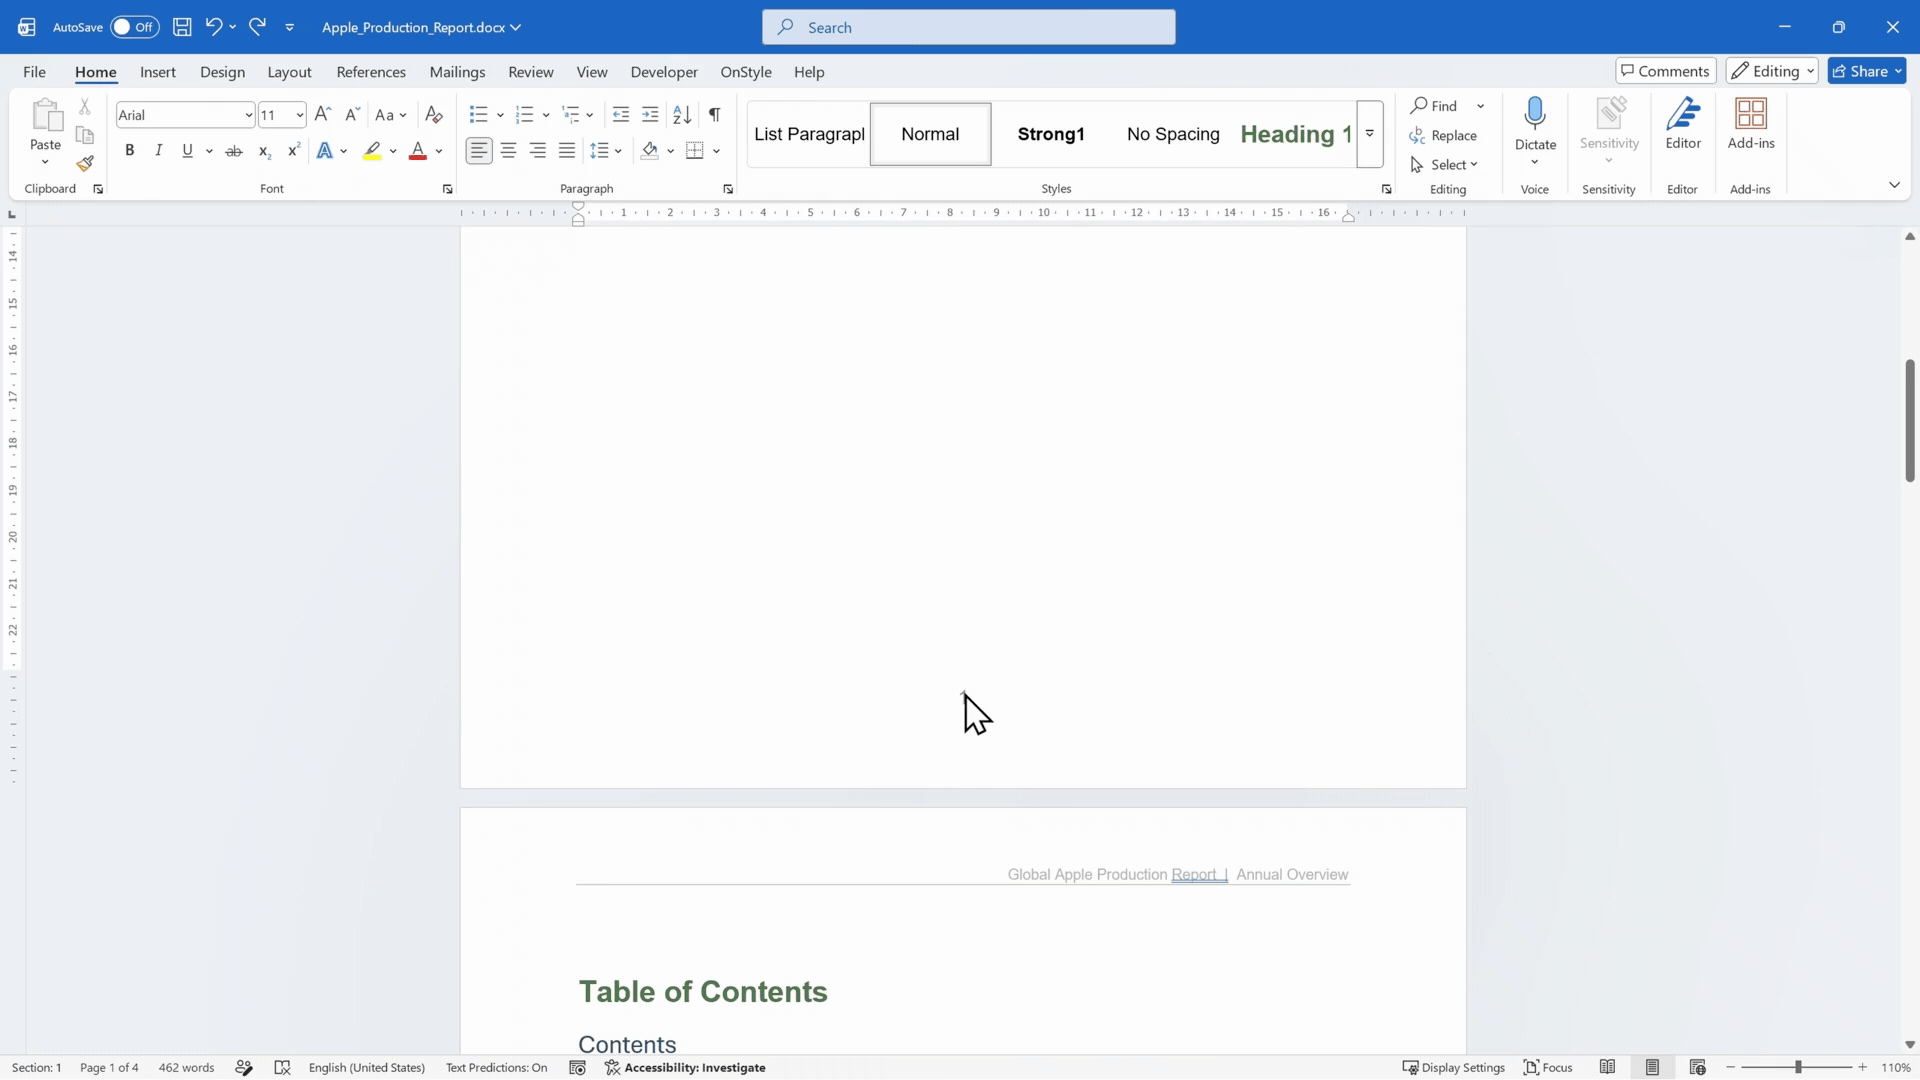1920x1080 pixels.
Task: Expand the Styles gallery more arrow
Action: (x=1370, y=134)
